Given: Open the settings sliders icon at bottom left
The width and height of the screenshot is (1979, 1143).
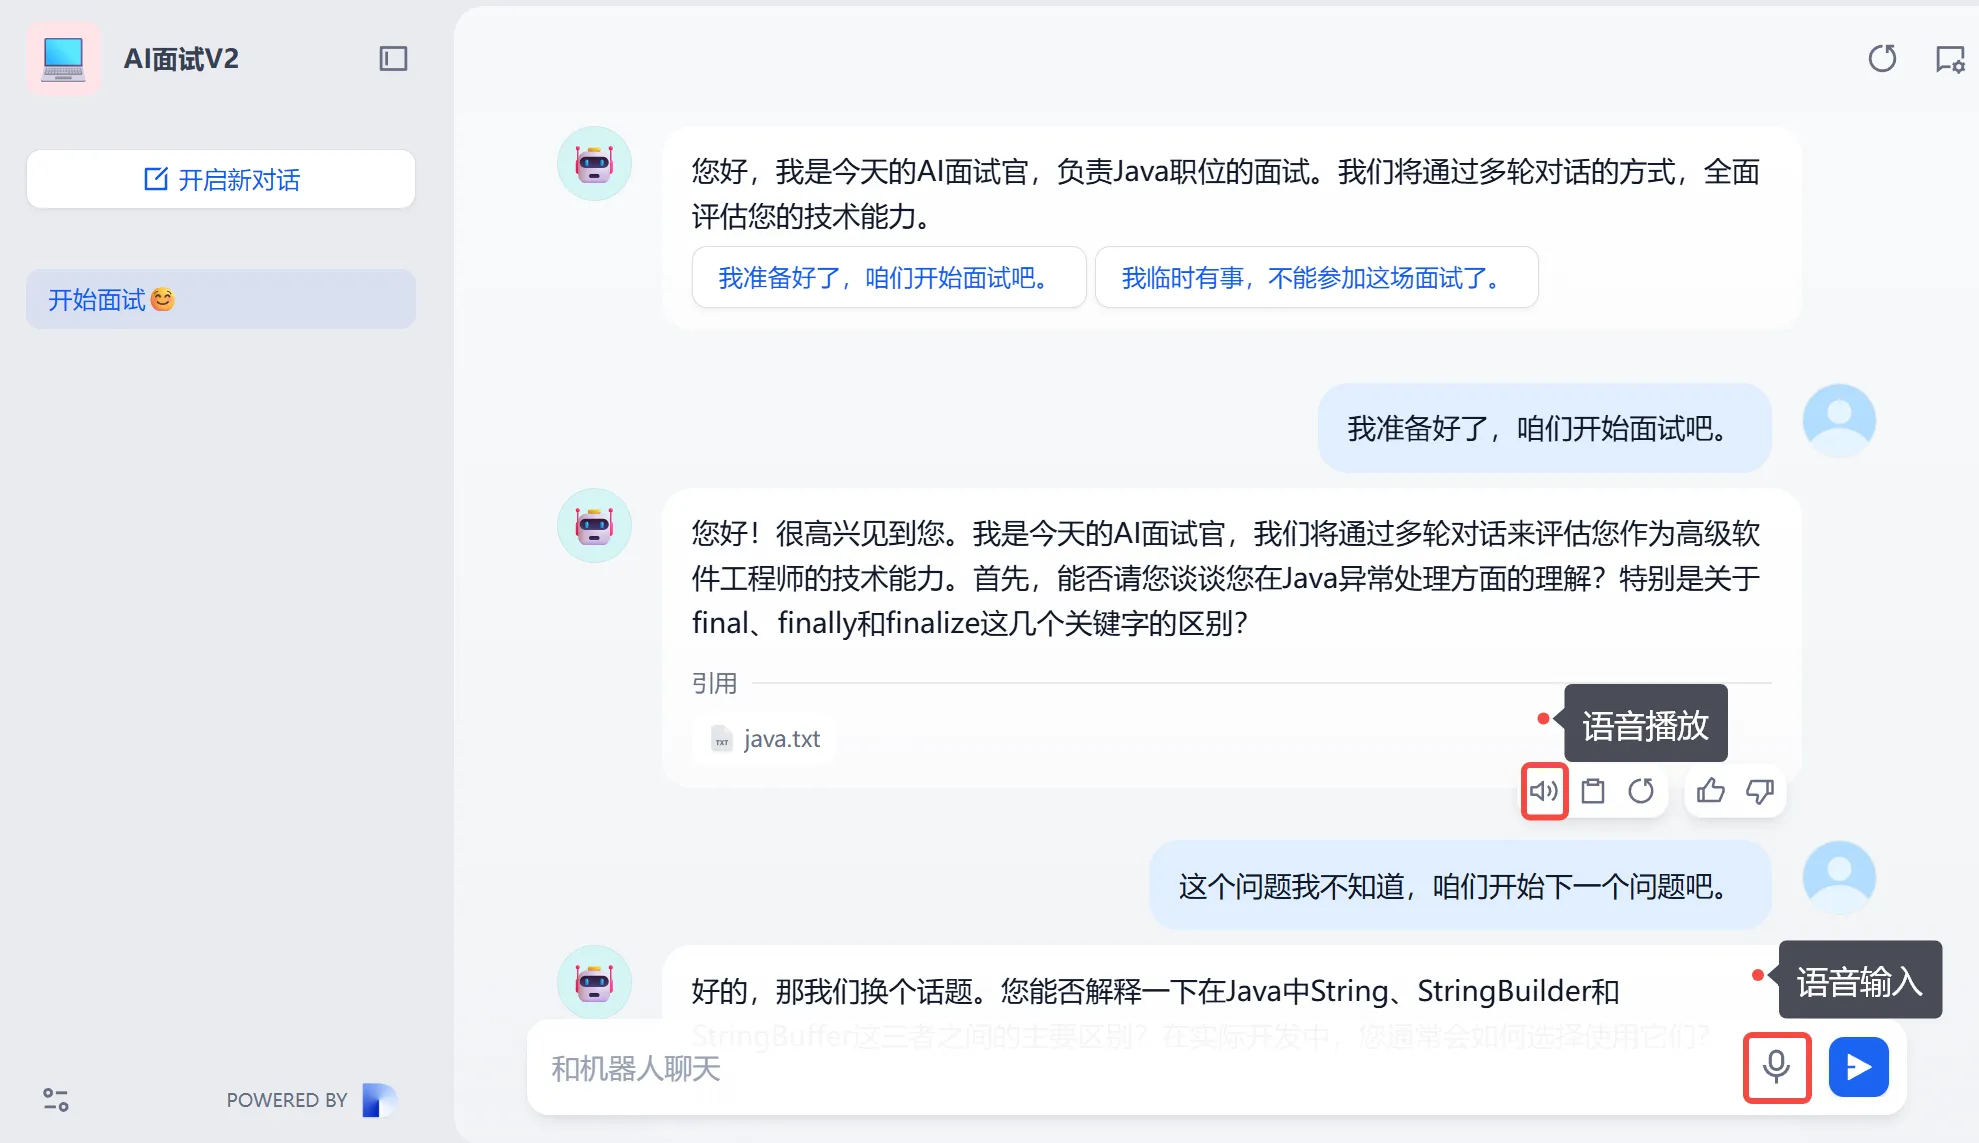Looking at the screenshot, I should point(56,1100).
